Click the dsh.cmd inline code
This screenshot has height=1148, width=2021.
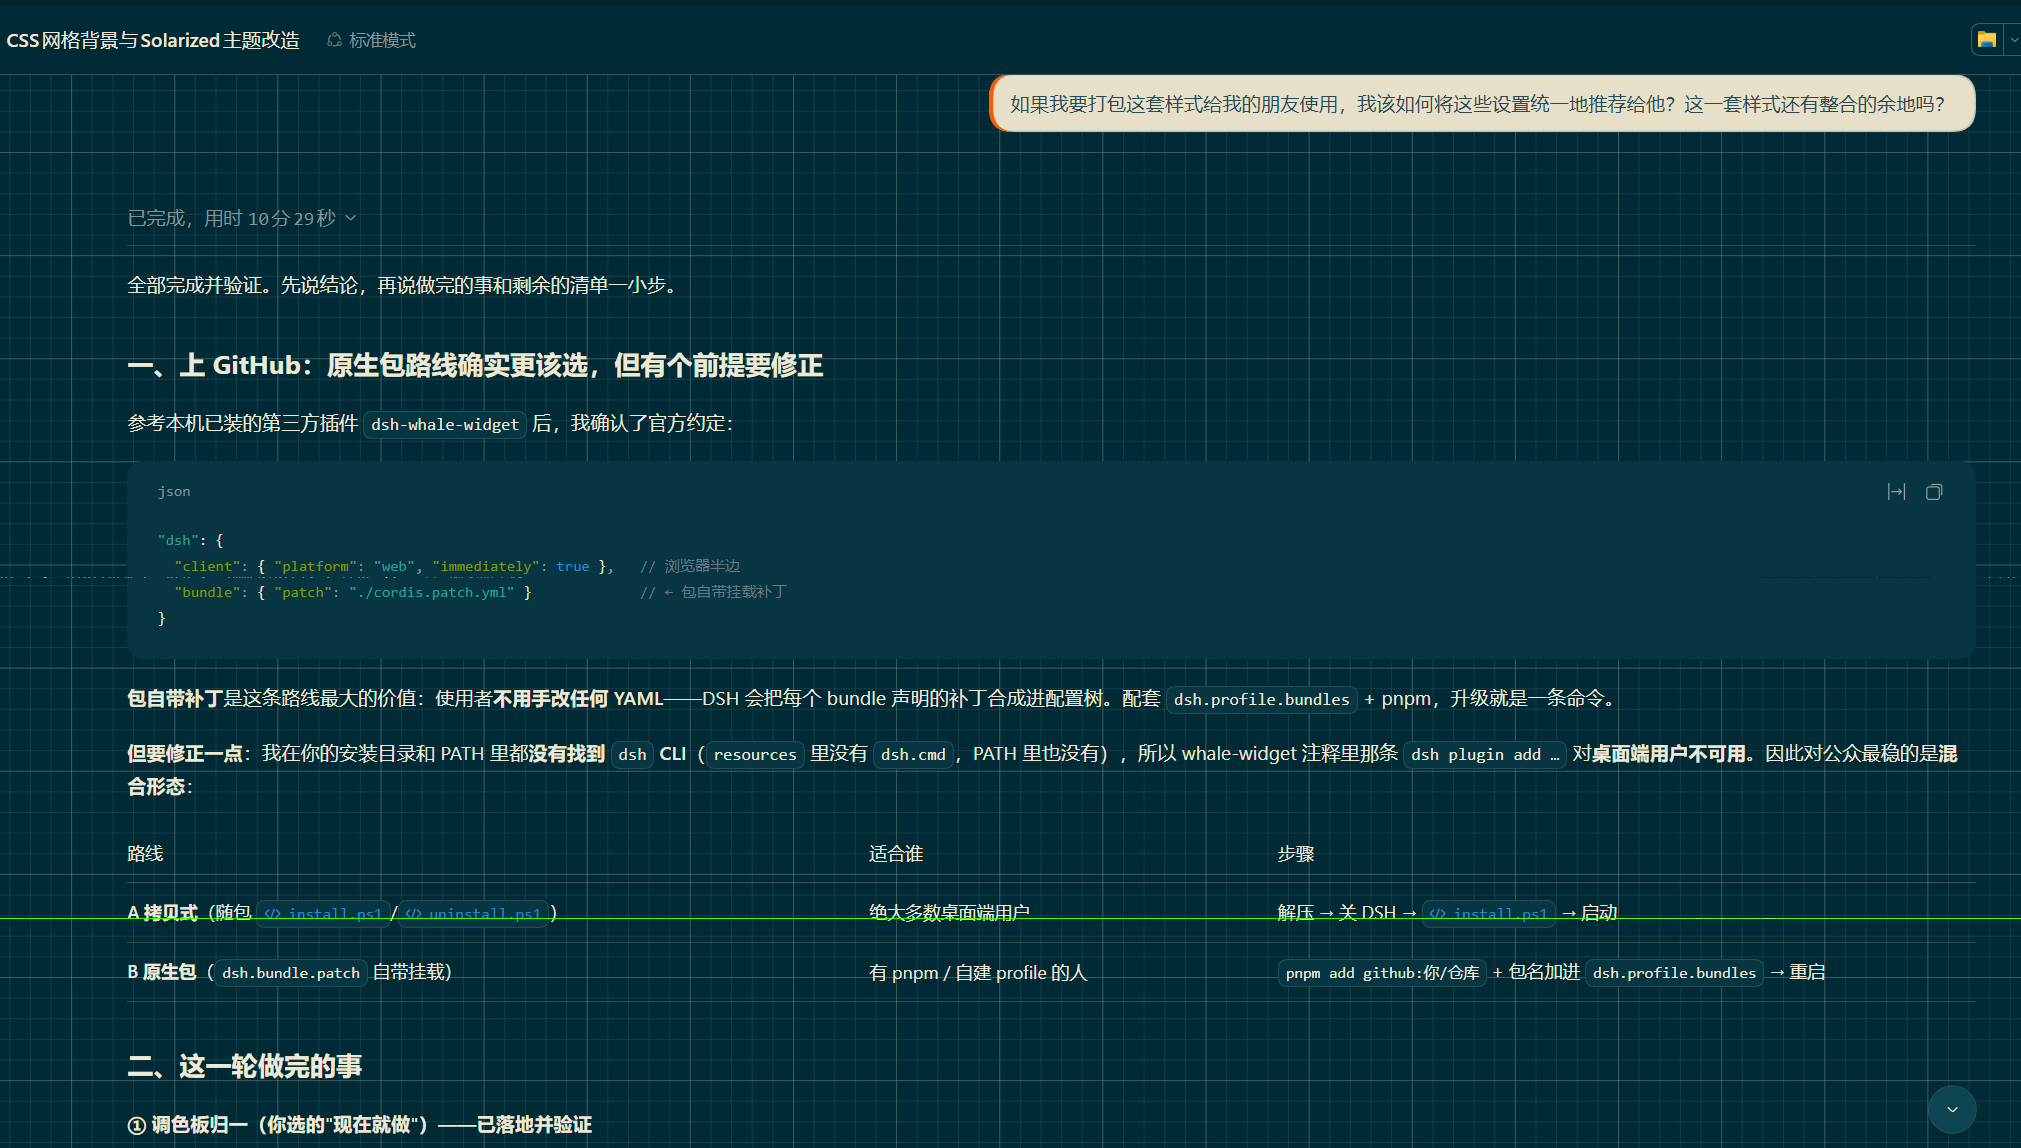913,754
